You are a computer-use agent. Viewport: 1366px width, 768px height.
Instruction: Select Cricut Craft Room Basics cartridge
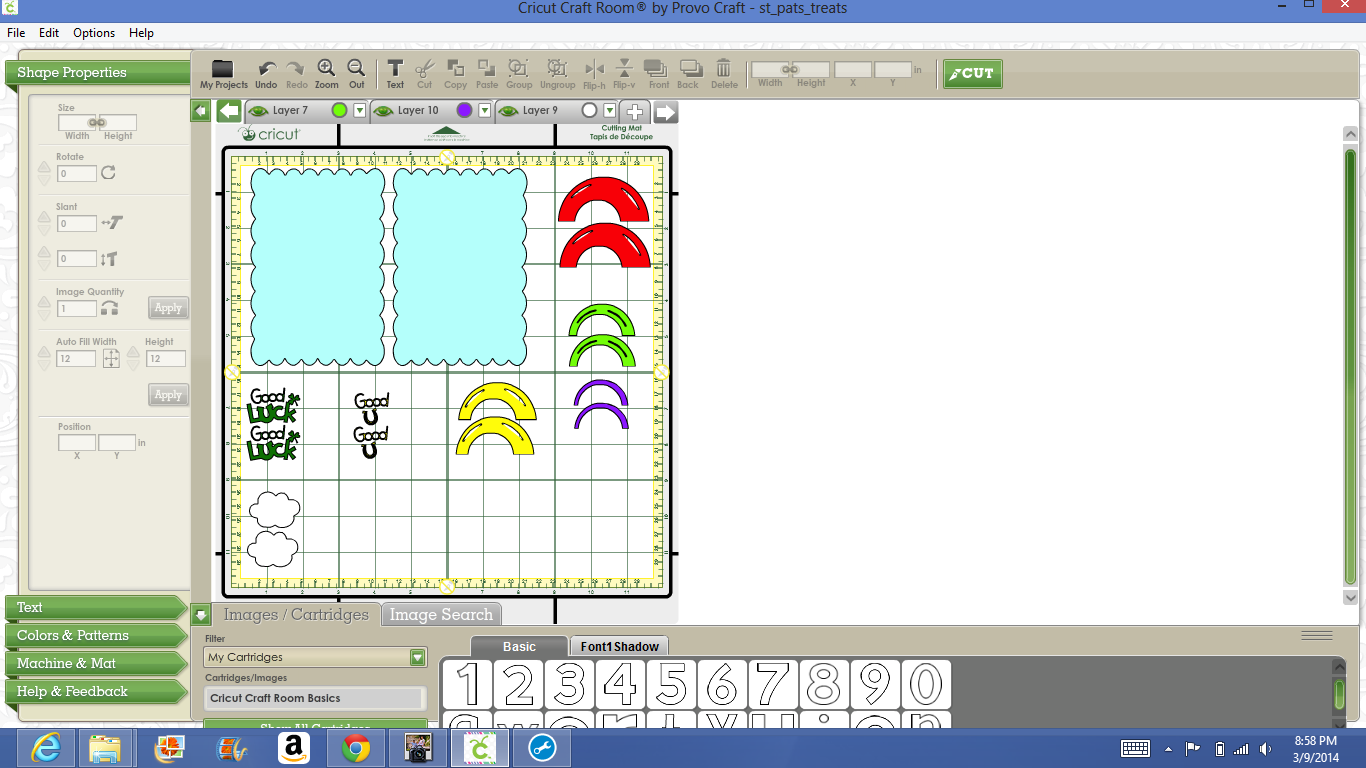pos(315,698)
